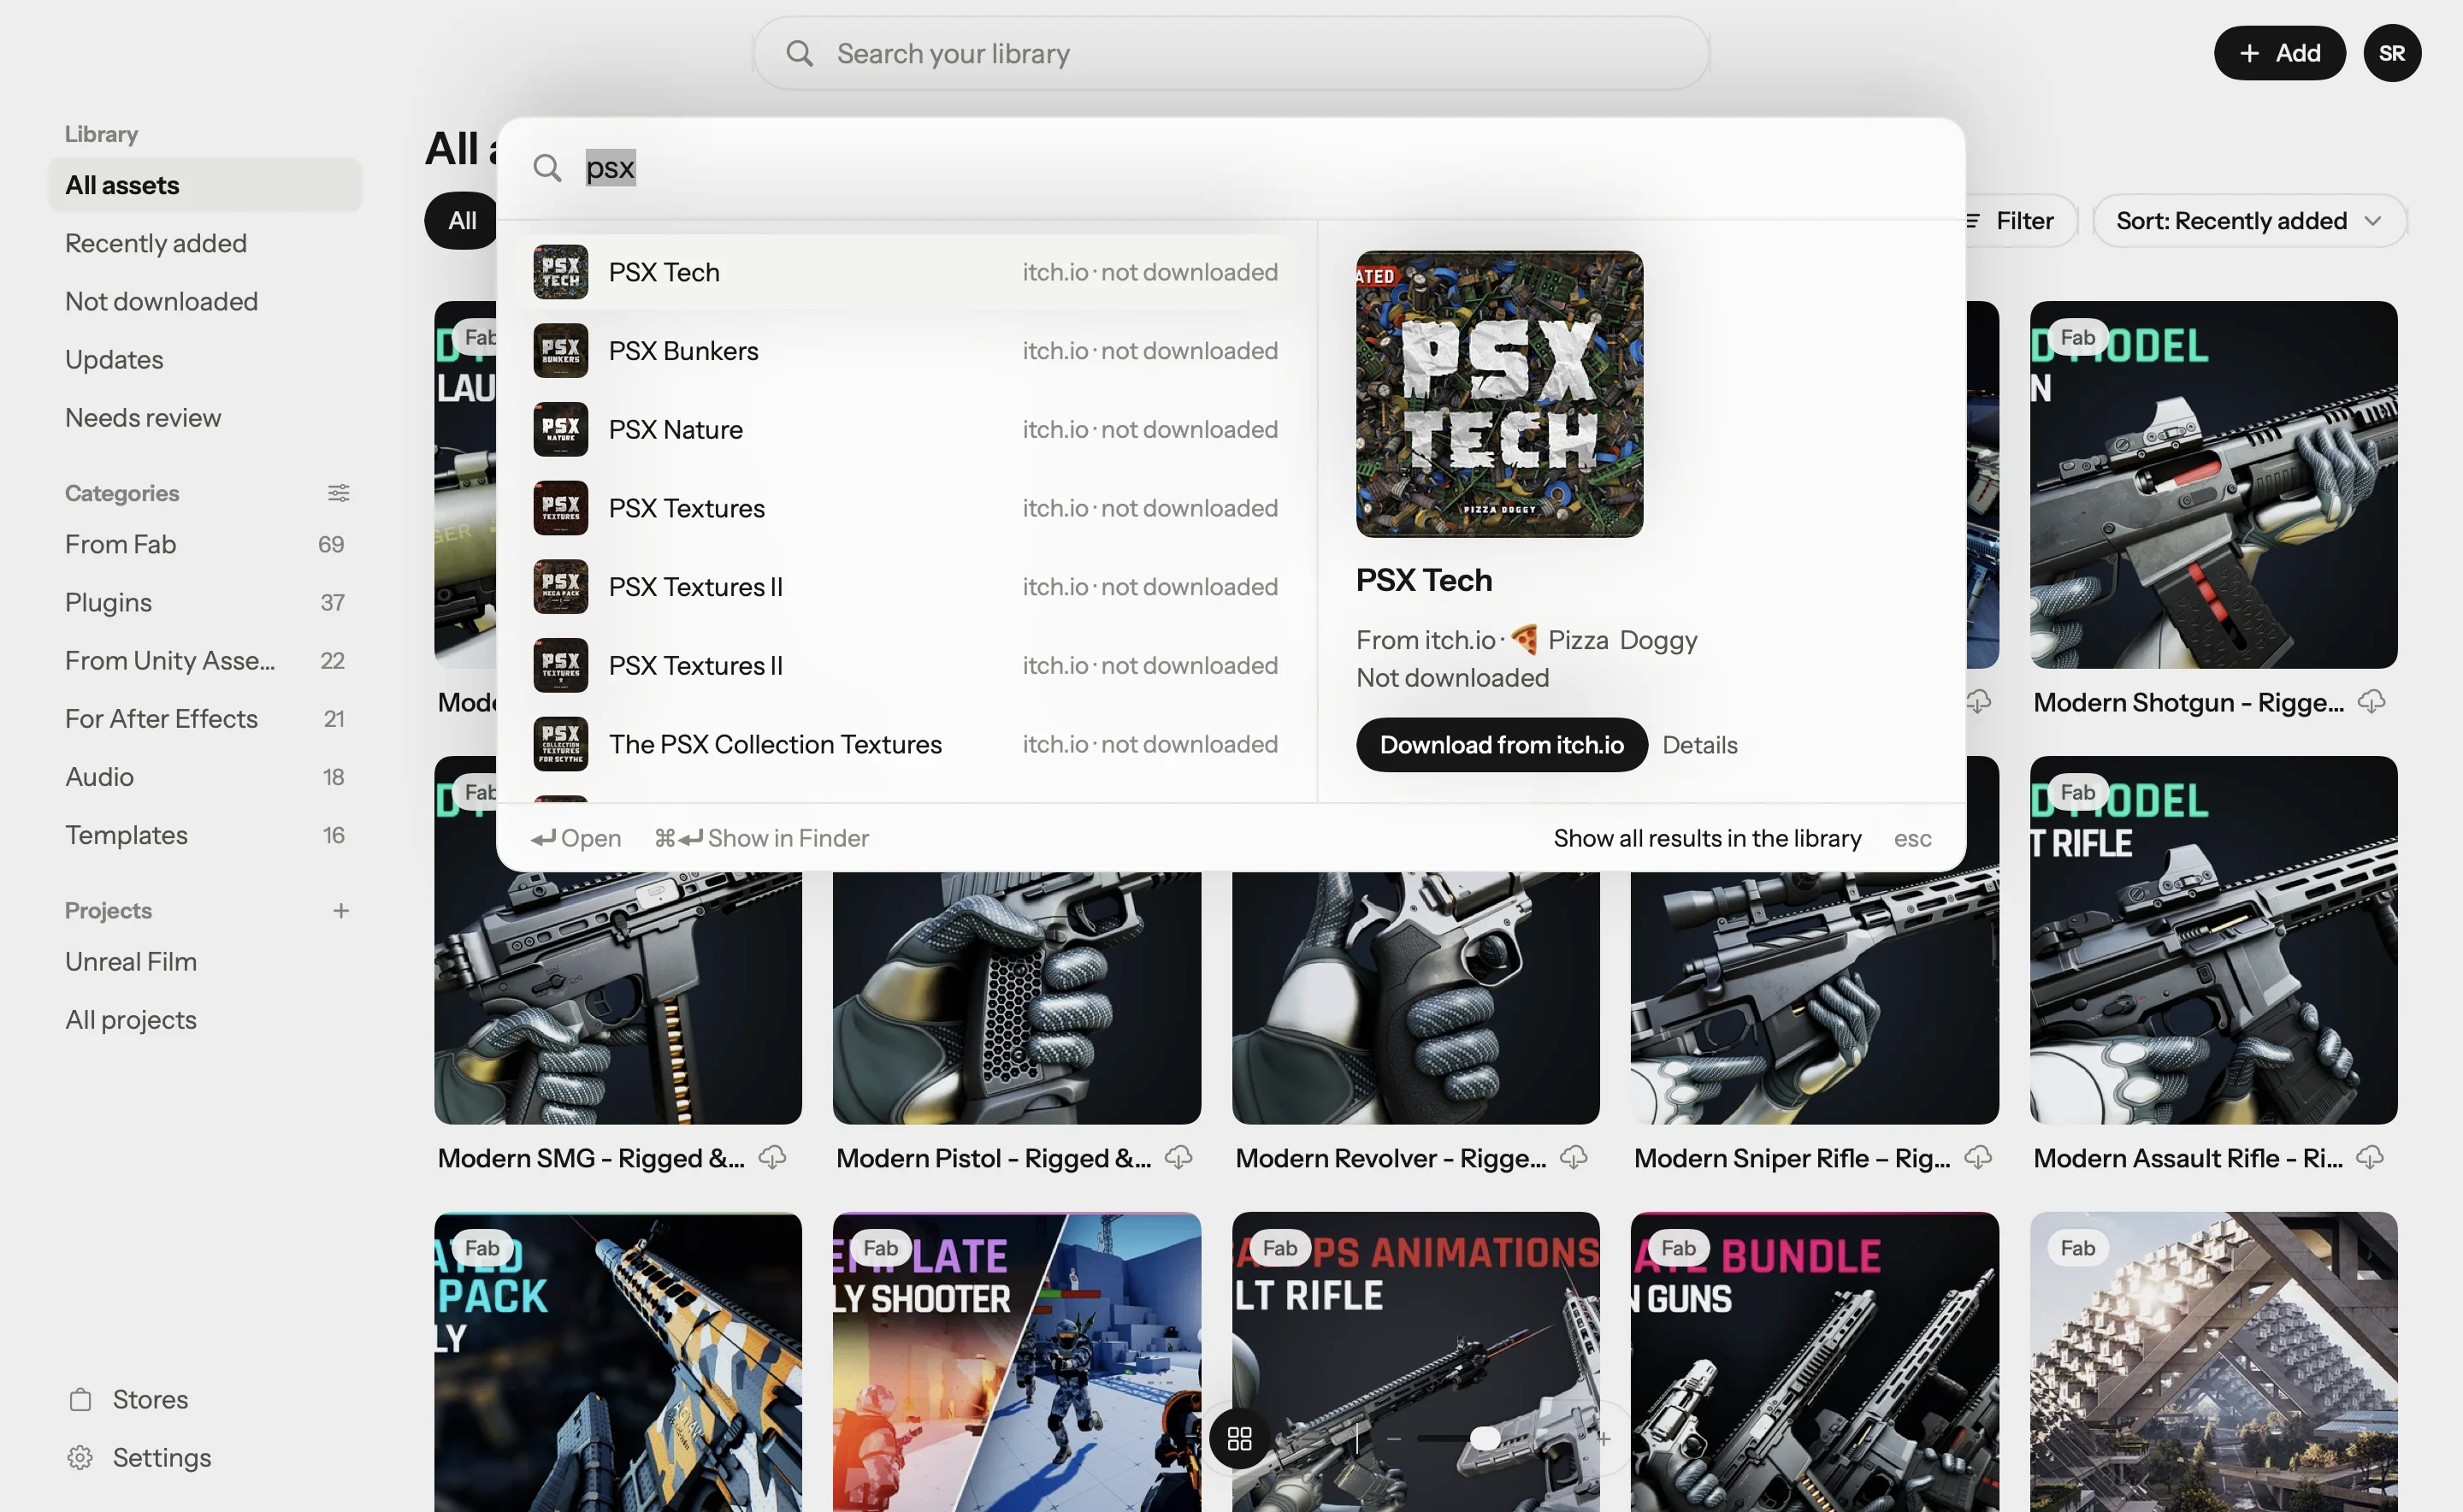Open the Categories customize sliders icon
Image resolution: width=2463 pixels, height=1512 pixels.
pos(339,493)
